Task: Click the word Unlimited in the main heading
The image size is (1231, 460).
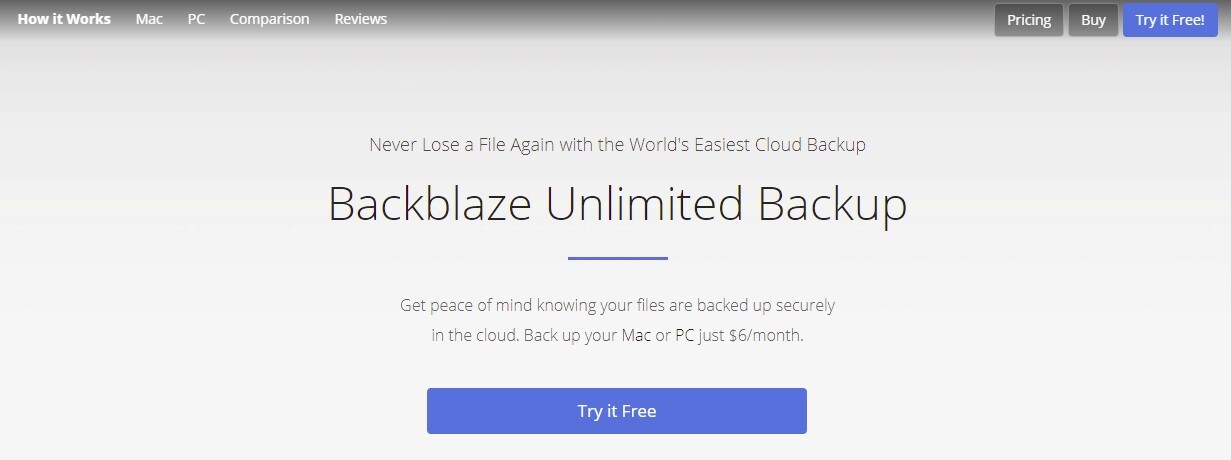Action: (644, 204)
